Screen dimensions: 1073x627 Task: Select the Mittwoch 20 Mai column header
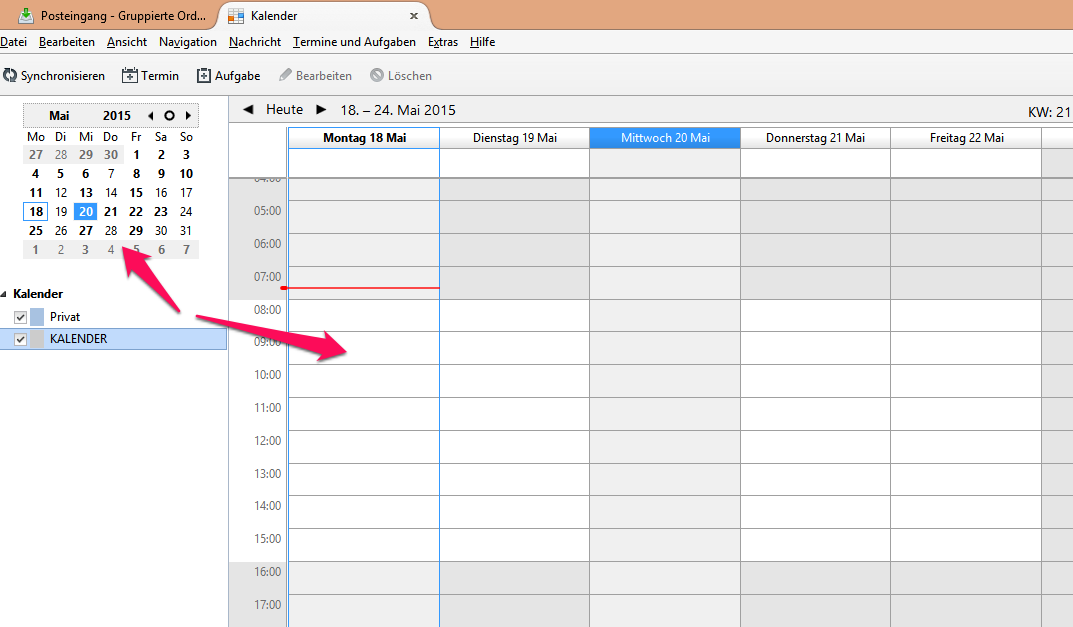pyautogui.click(x=665, y=138)
